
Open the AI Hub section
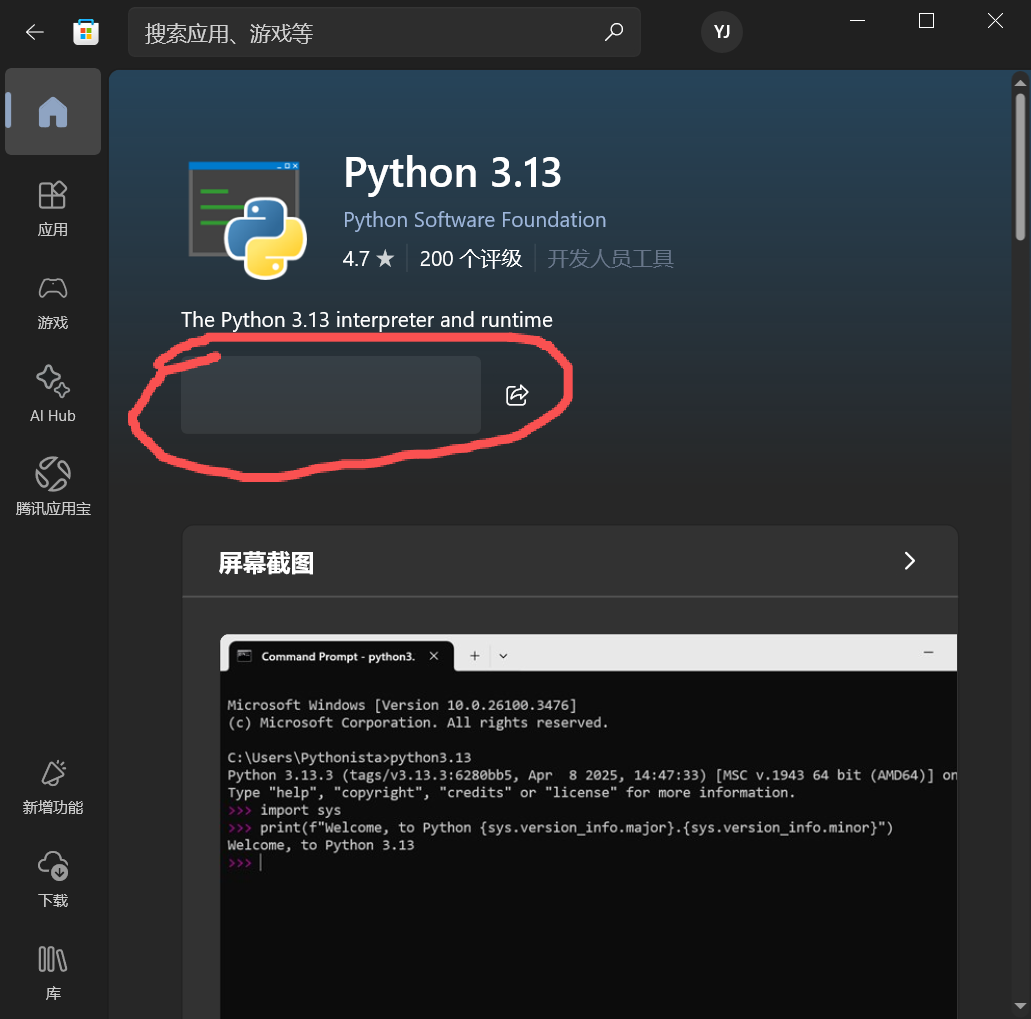[53, 395]
